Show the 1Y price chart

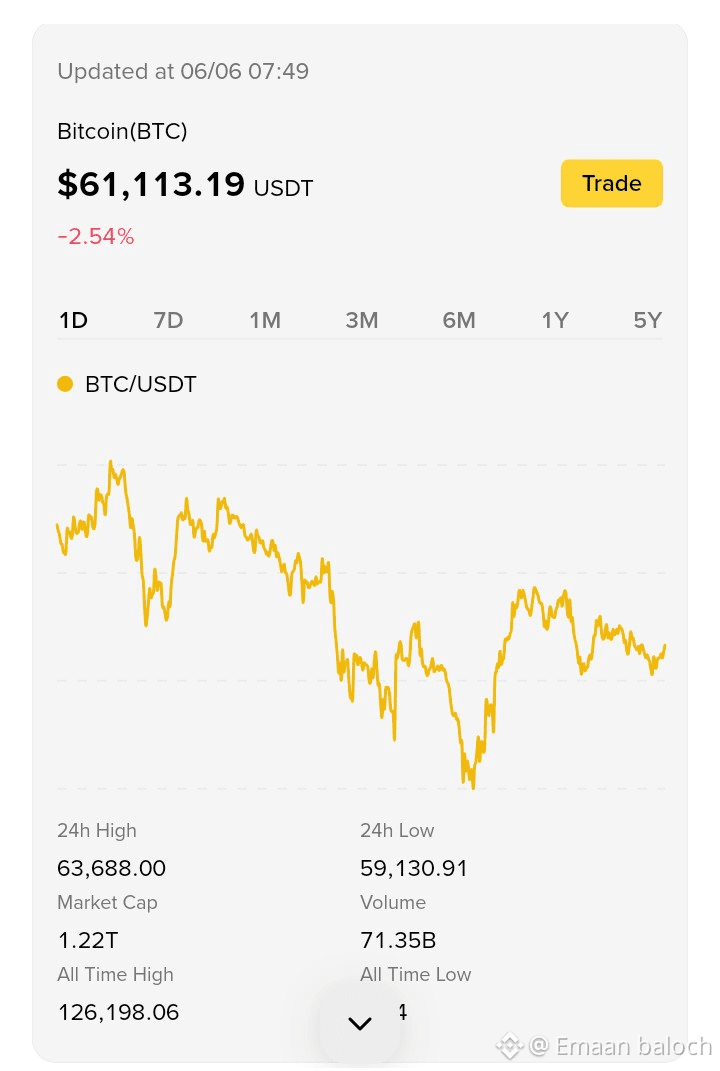pyautogui.click(x=555, y=320)
